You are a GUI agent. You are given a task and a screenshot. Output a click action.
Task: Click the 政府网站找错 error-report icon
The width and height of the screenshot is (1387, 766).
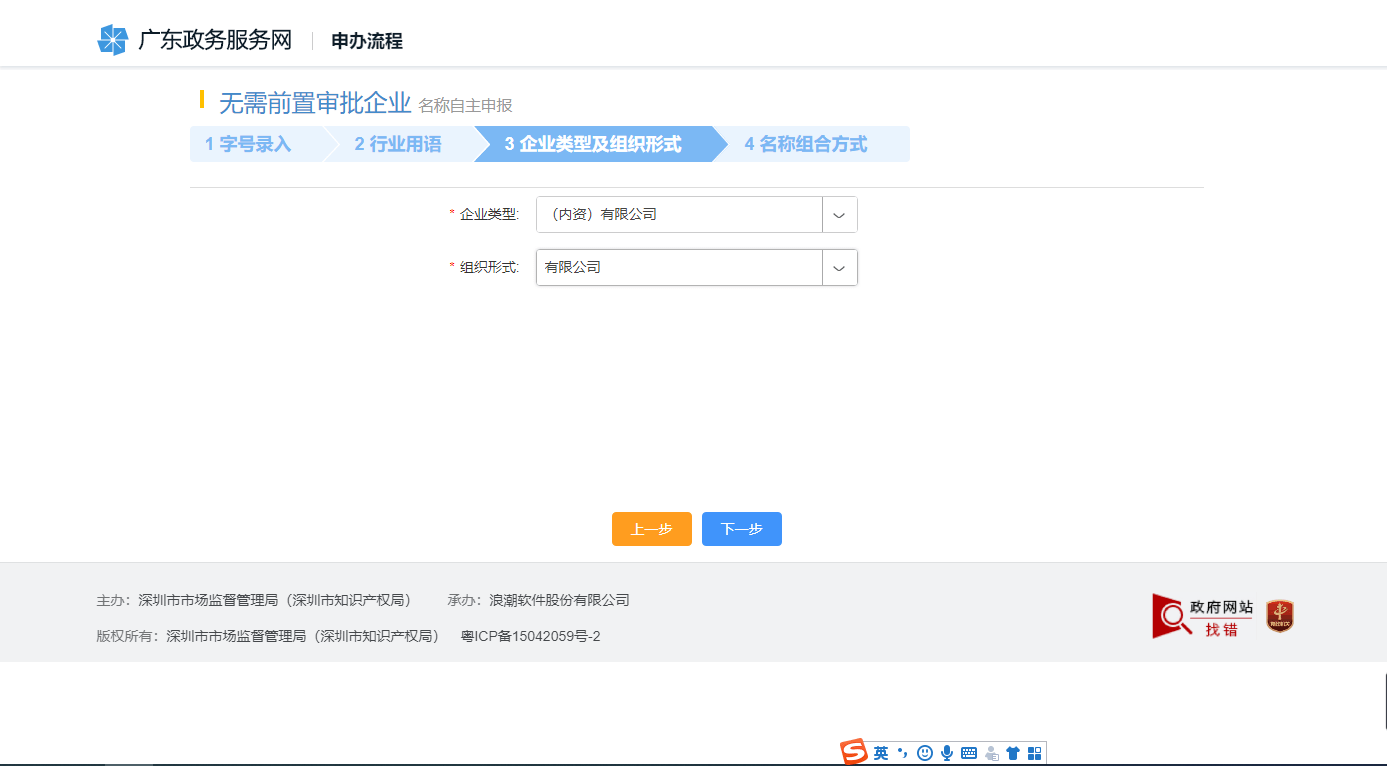tap(1201, 615)
